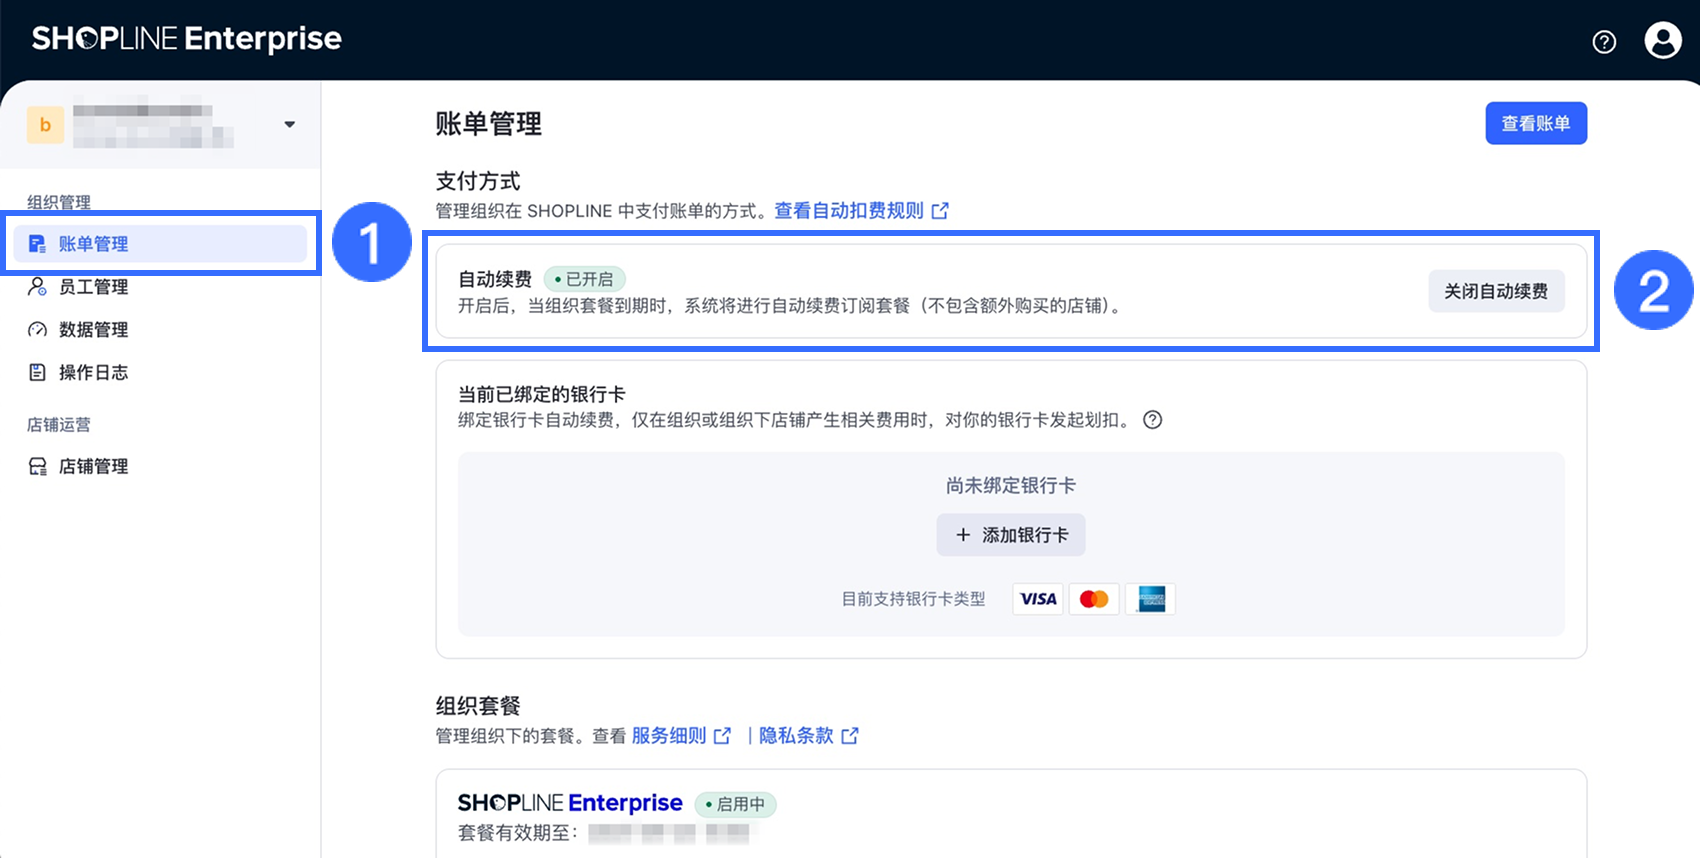Click the SHOPLINE Enterprise header logo

click(187, 38)
